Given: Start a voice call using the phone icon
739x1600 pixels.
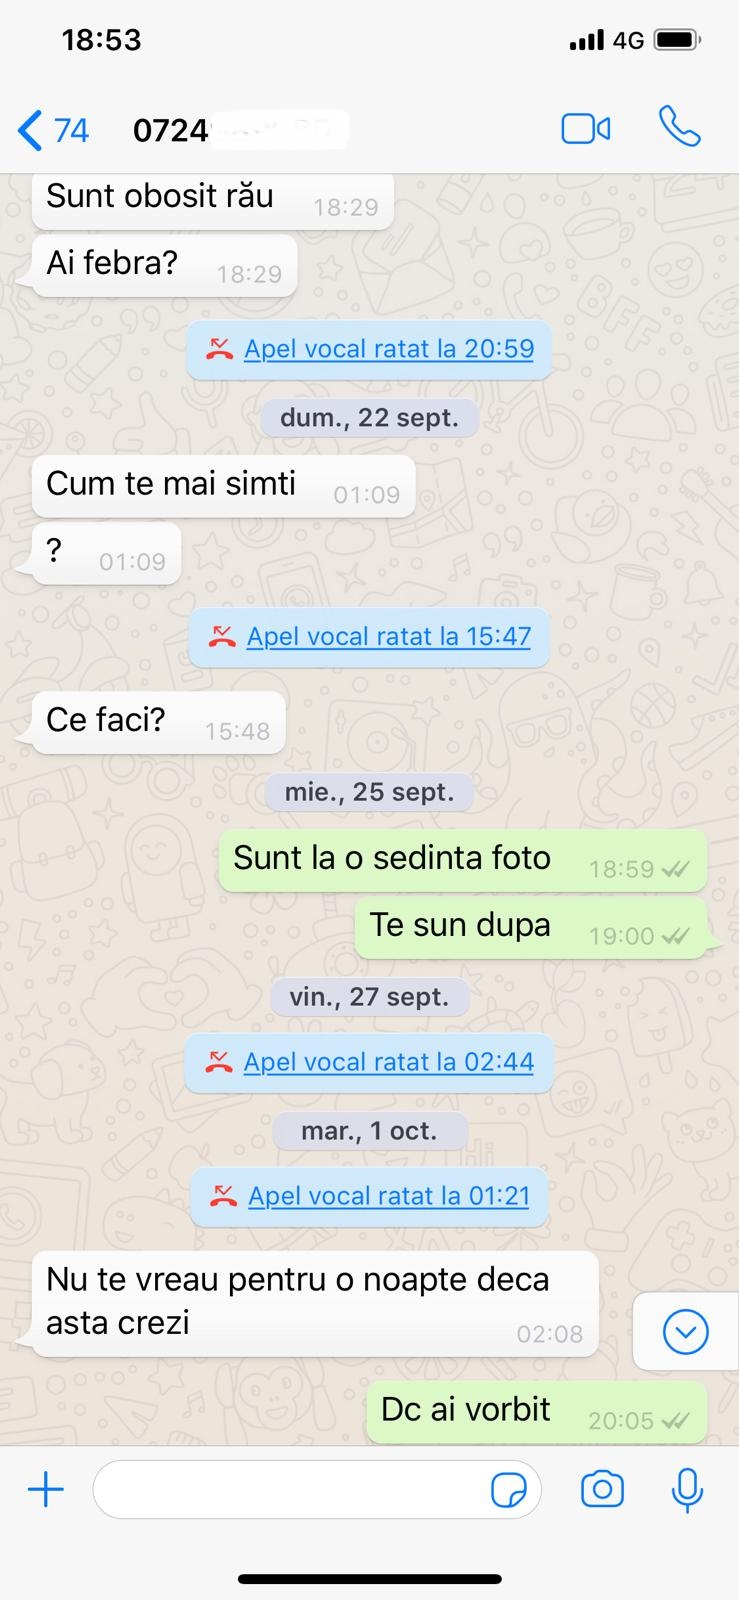Looking at the screenshot, I should [x=680, y=127].
